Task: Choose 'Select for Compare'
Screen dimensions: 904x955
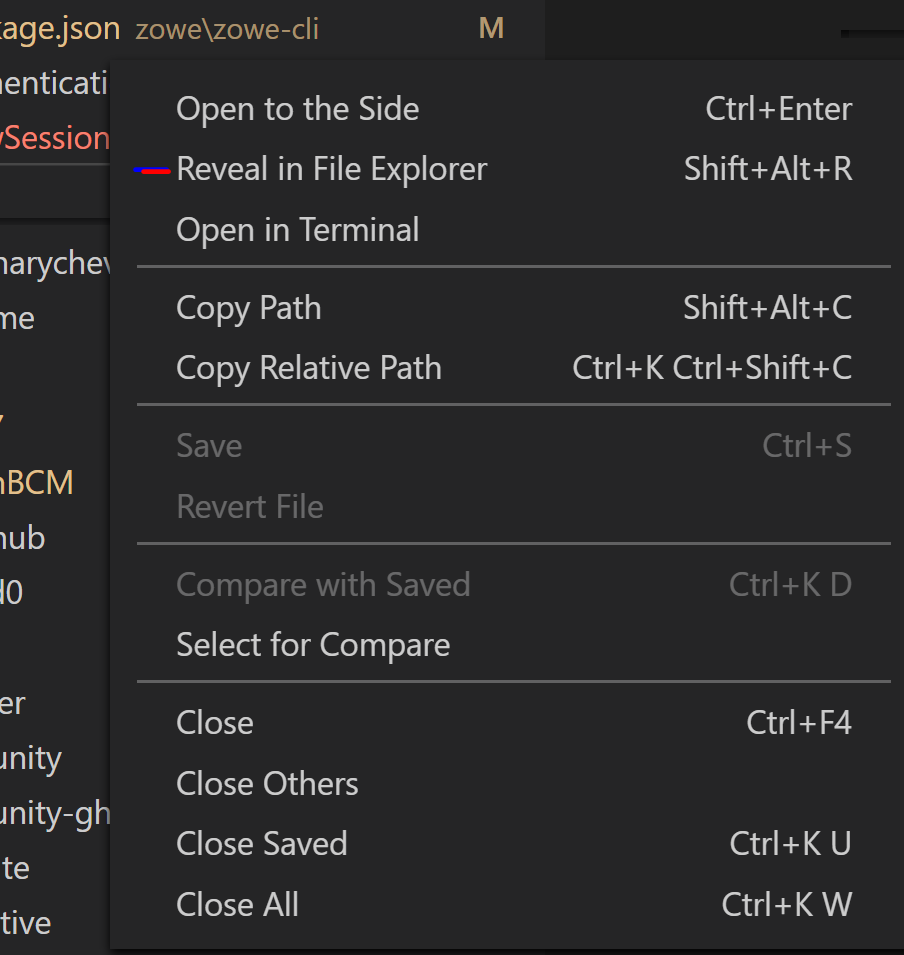Action: 313,644
